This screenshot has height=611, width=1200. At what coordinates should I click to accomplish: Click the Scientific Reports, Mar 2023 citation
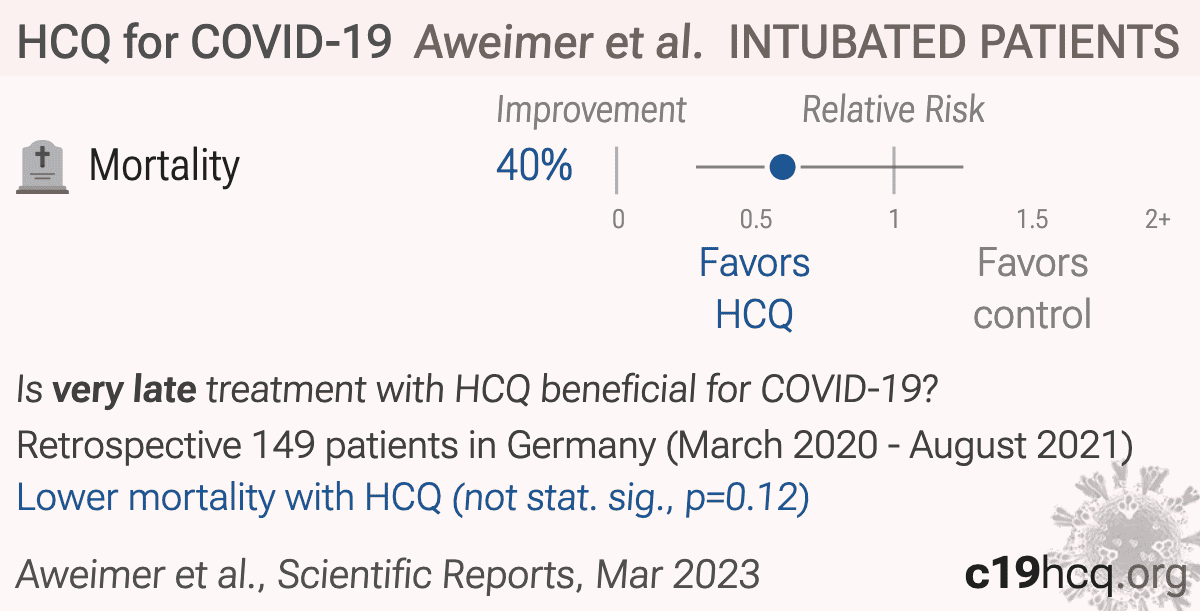point(519,575)
